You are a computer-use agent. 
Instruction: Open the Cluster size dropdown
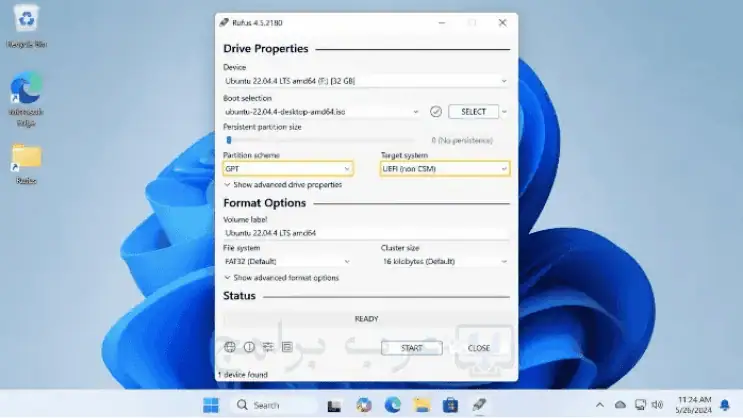click(445, 261)
